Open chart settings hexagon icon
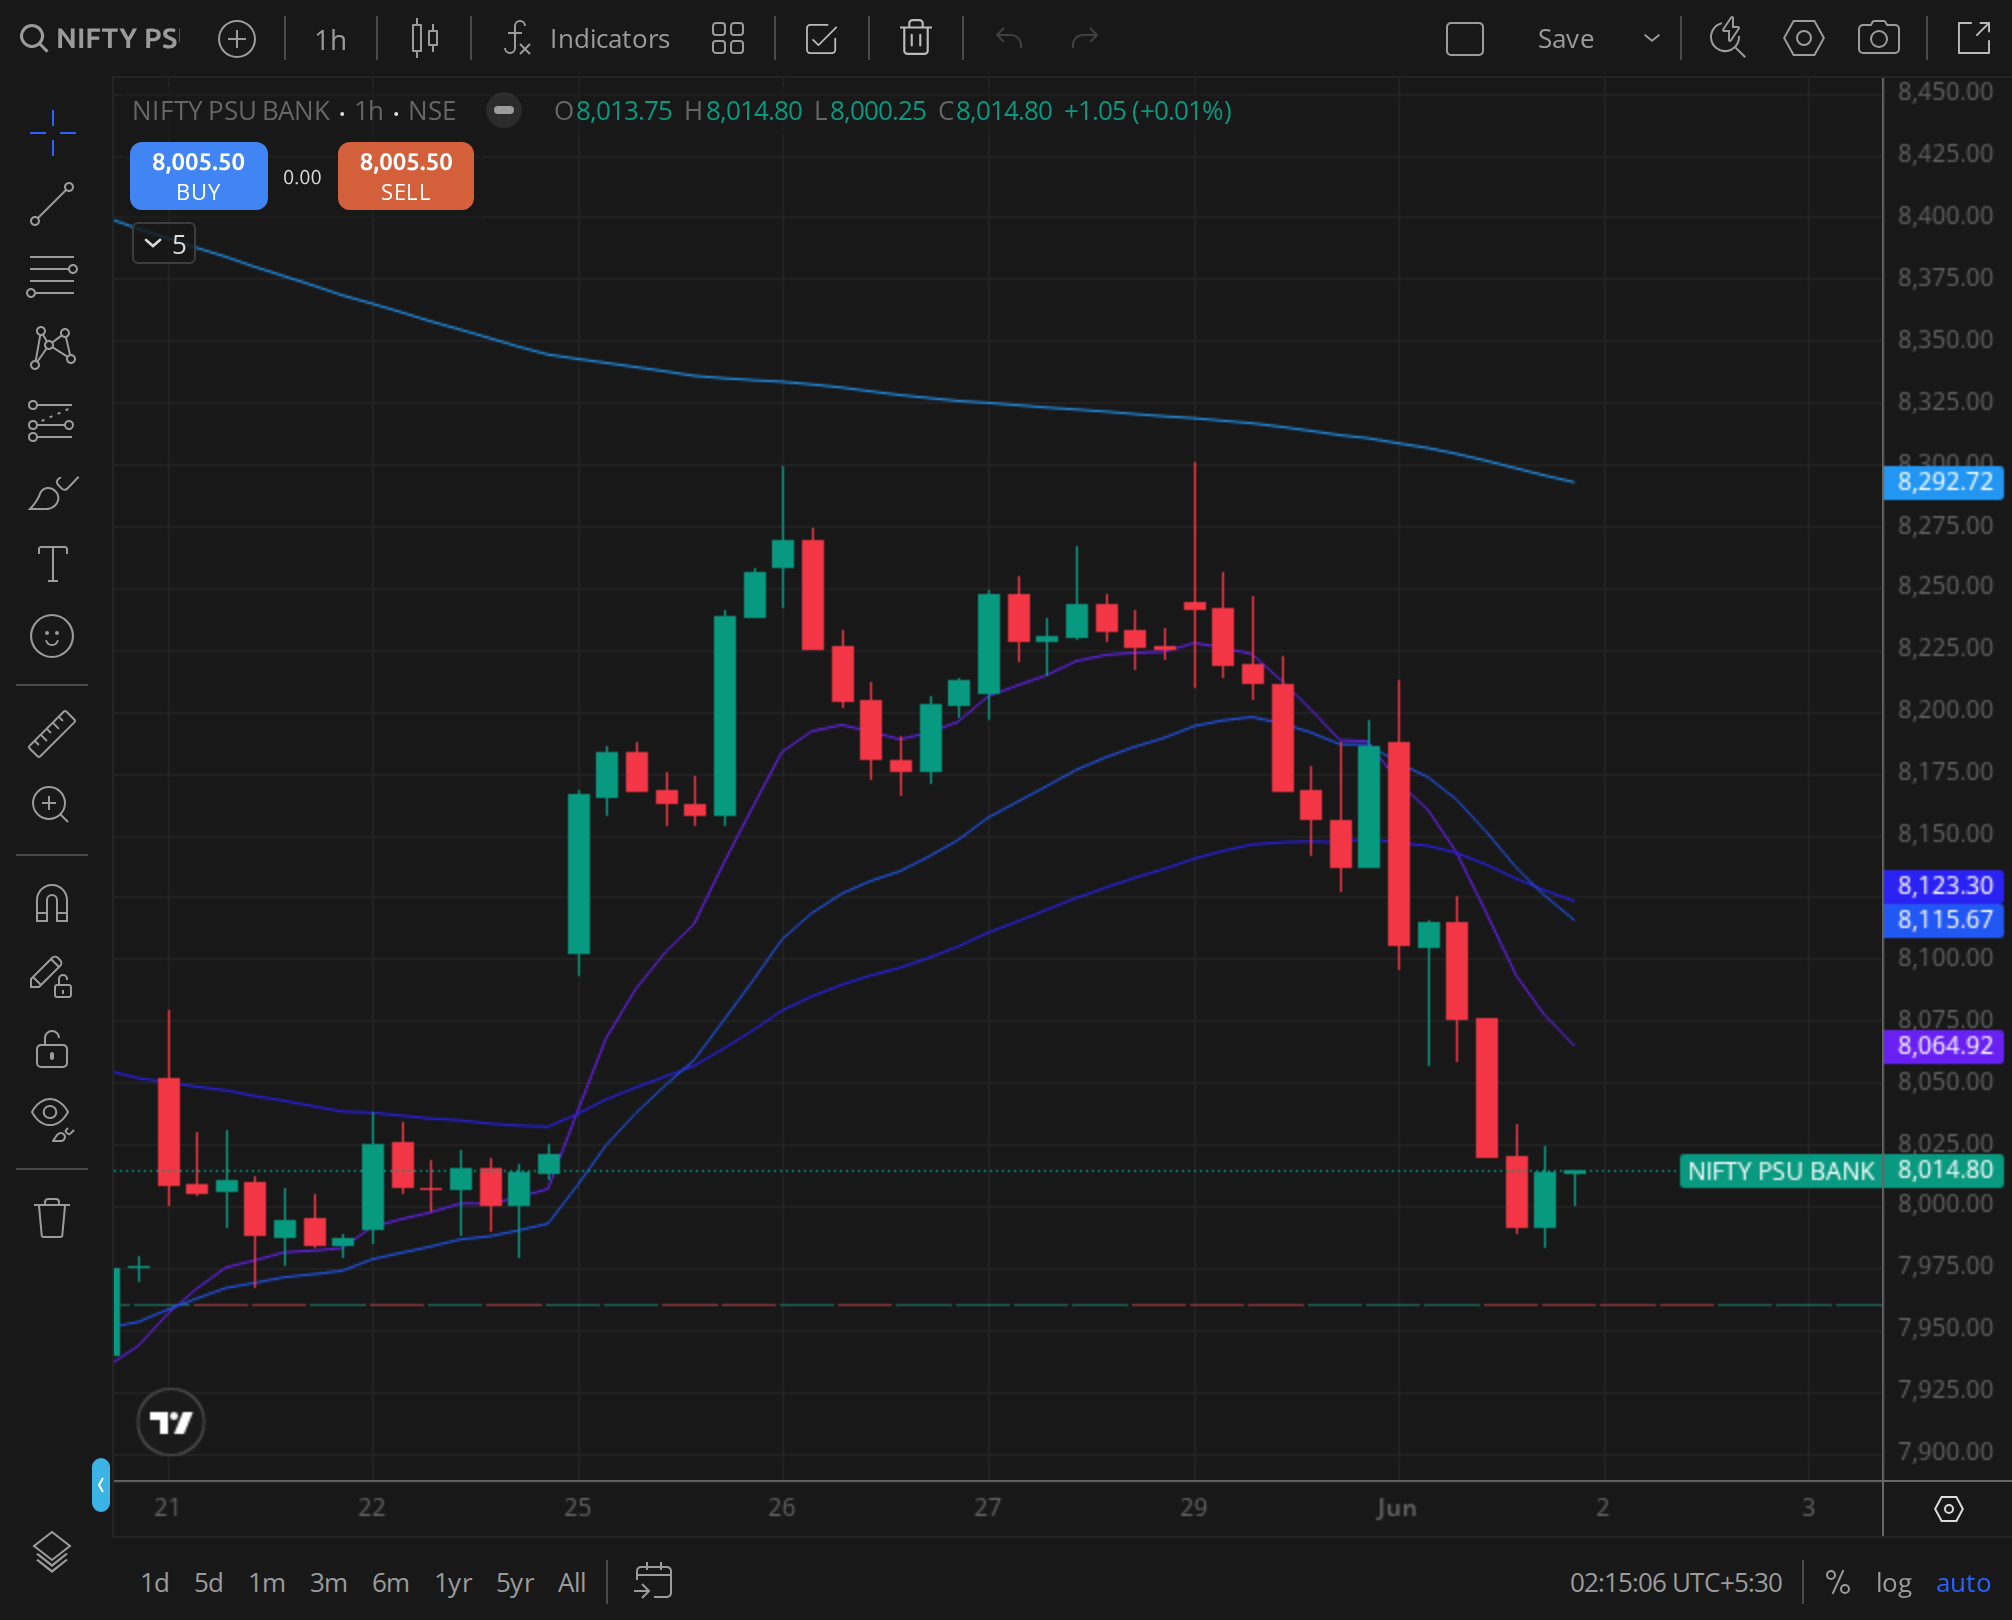Image resolution: width=2012 pixels, height=1620 pixels. [1803, 39]
